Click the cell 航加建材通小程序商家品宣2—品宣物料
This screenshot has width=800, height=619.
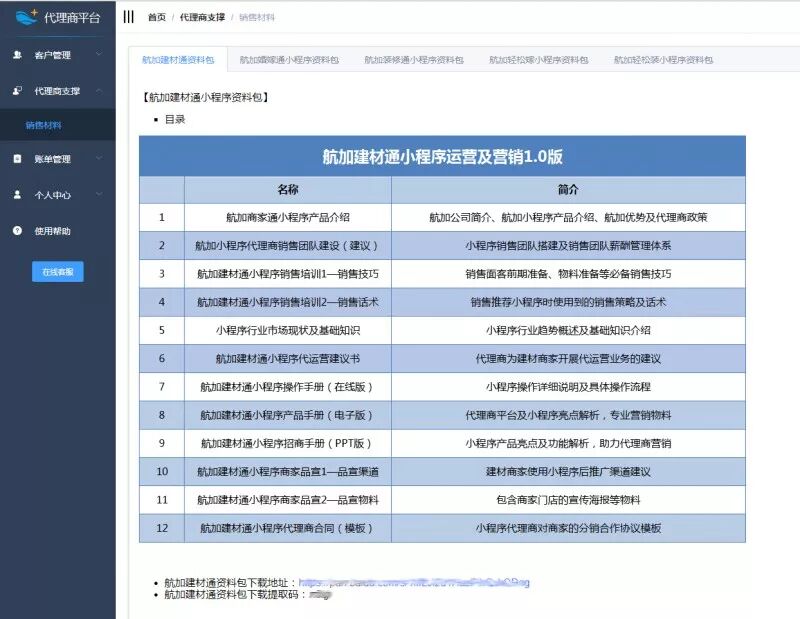(x=288, y=500)
